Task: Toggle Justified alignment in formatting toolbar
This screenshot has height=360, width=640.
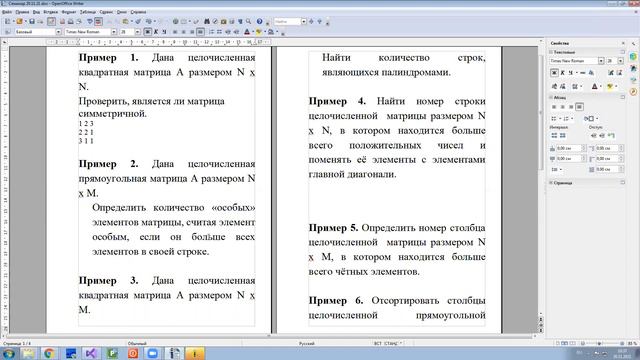Action: click(200, 31)
